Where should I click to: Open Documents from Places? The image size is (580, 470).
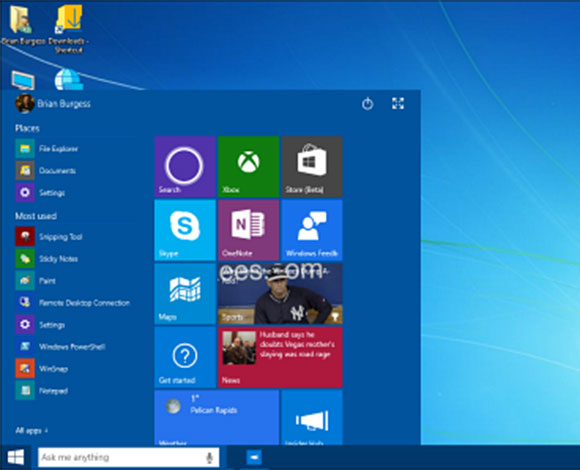[x=46, y=170]
